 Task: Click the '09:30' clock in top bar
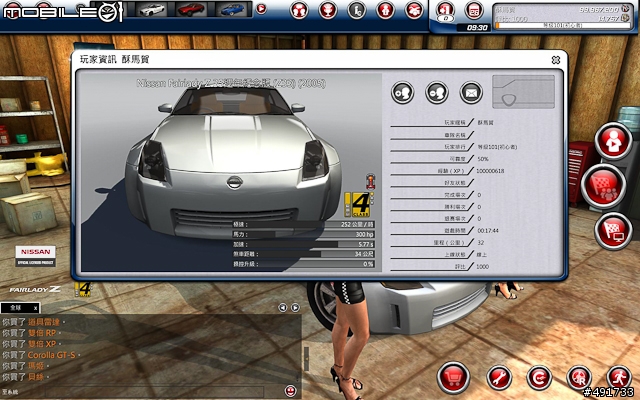pos(477,28)
